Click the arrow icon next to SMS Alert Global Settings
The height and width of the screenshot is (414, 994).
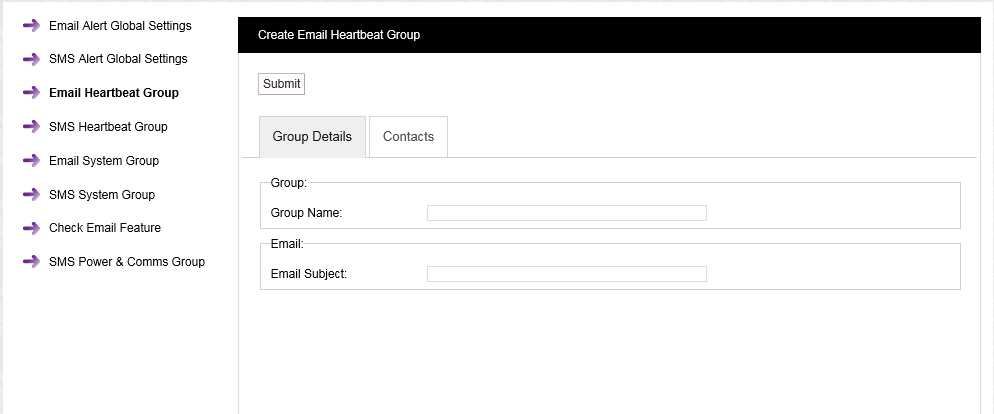pos(31,59)
